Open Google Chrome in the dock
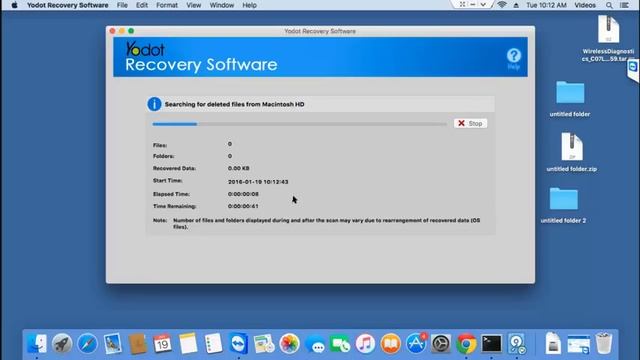The height and width of the screenshot is (360, 640). coord(467,343)
